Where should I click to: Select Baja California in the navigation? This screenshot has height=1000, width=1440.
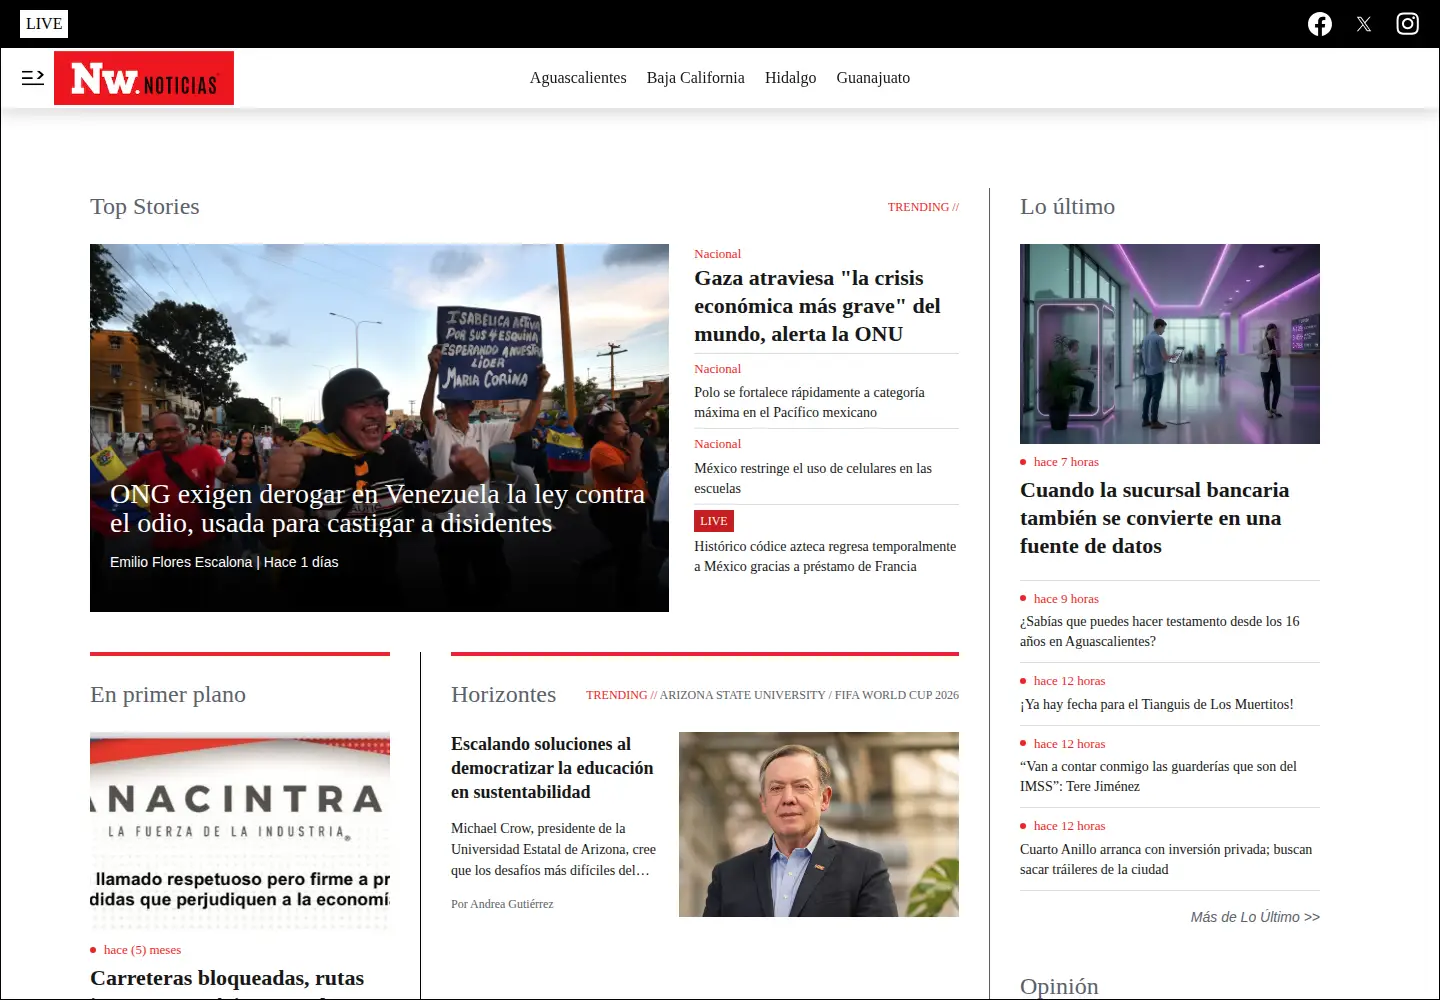point(696,78)
